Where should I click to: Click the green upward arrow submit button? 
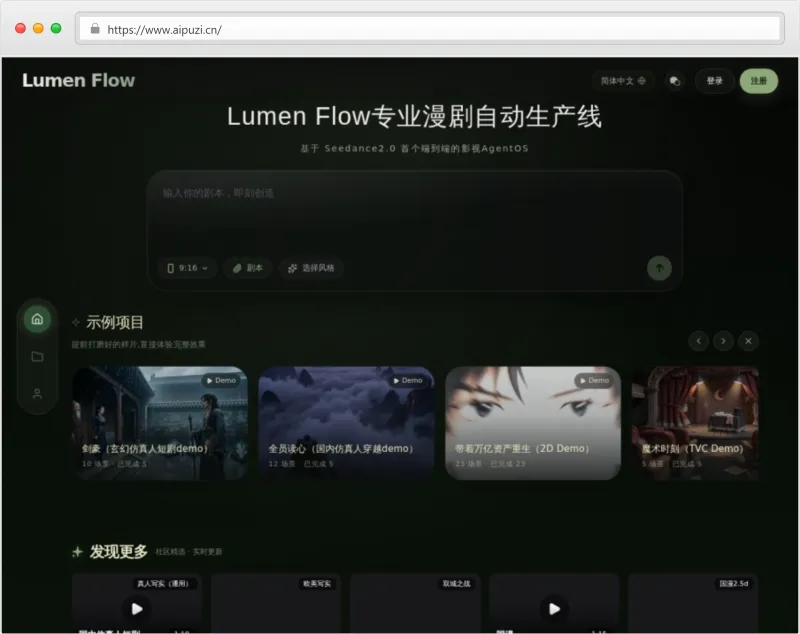659,268
